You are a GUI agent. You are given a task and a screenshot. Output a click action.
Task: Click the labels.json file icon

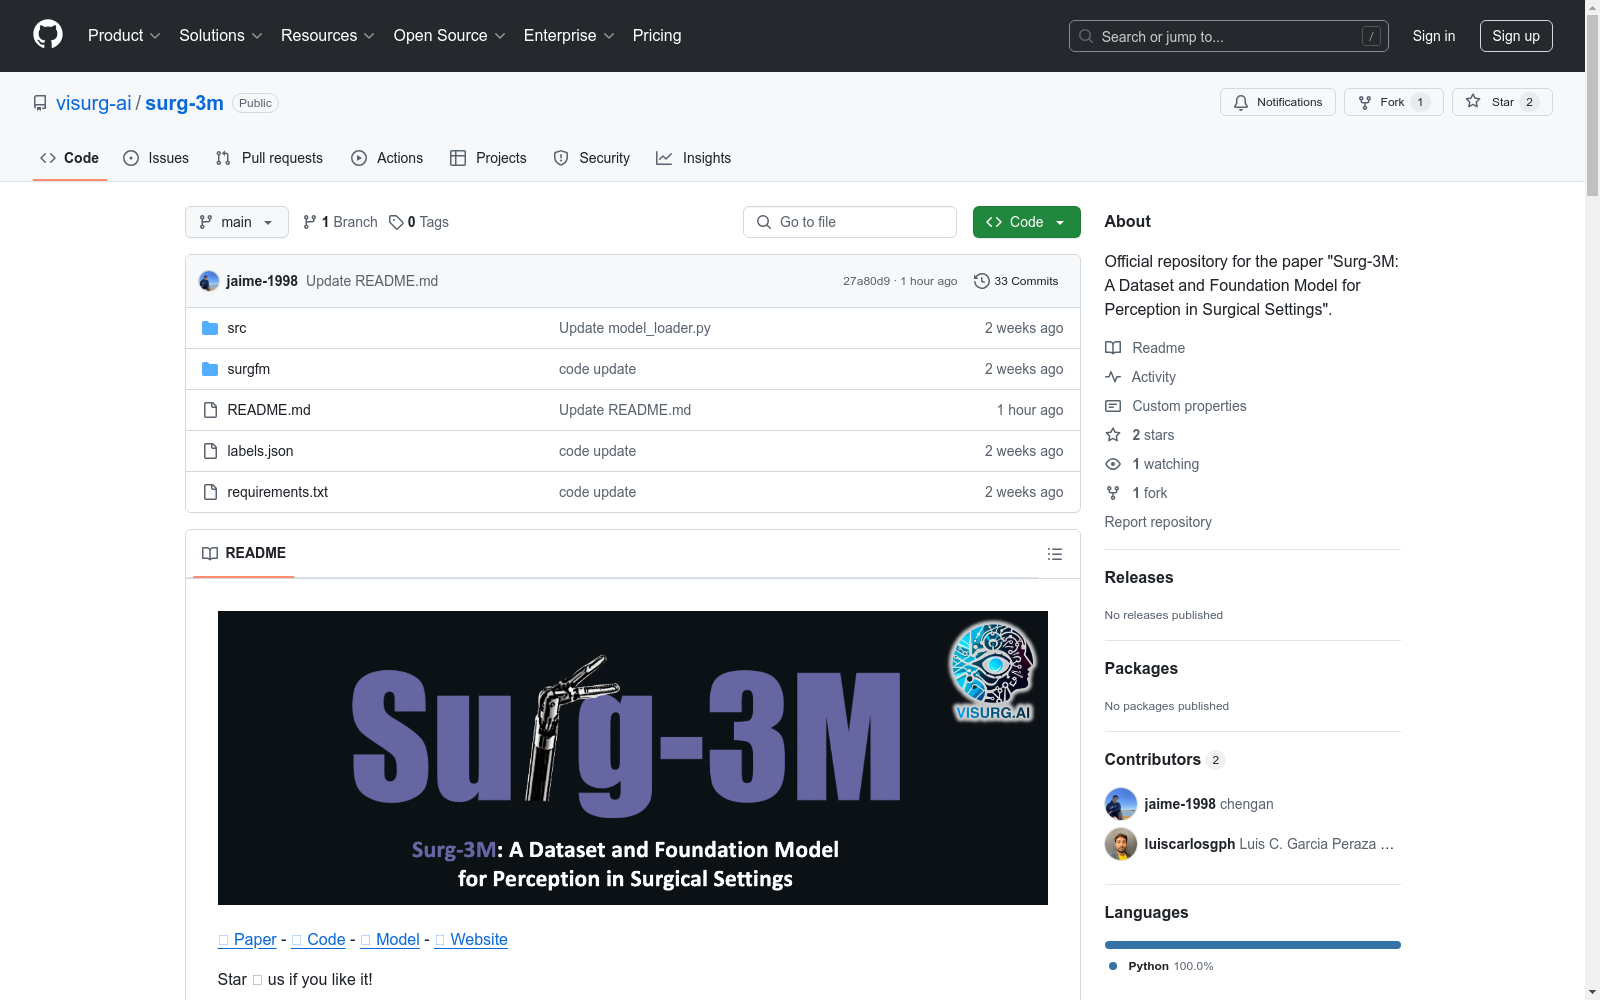tap(210, 451)
